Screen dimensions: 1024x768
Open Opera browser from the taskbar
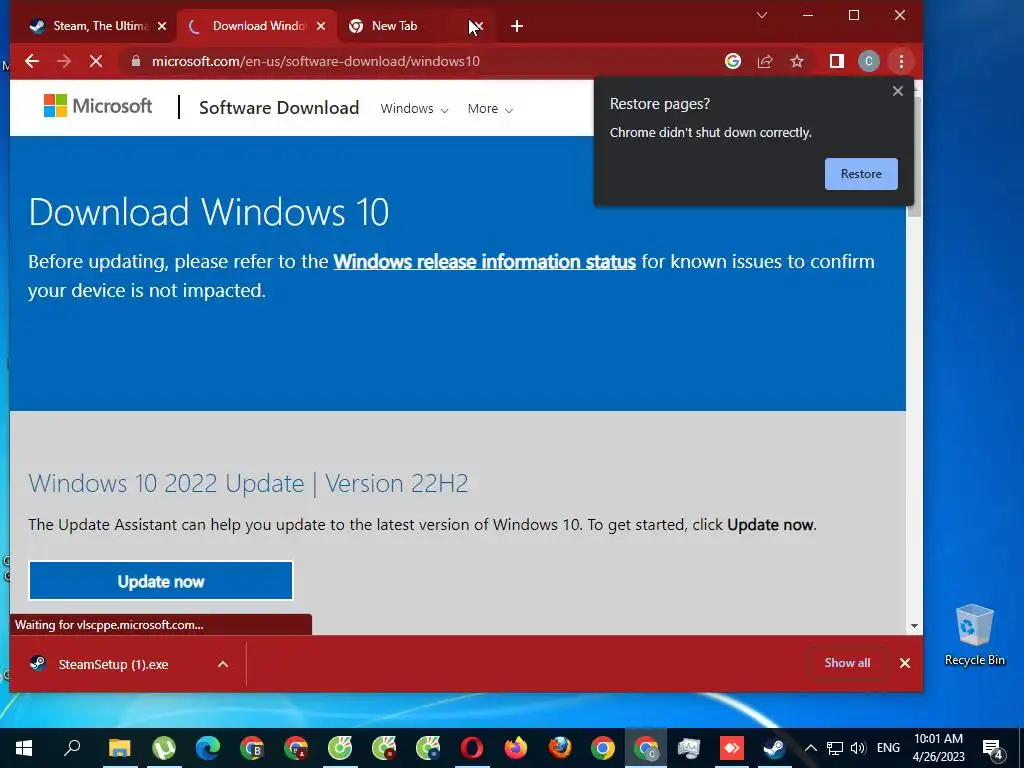(x=472, y=748)
